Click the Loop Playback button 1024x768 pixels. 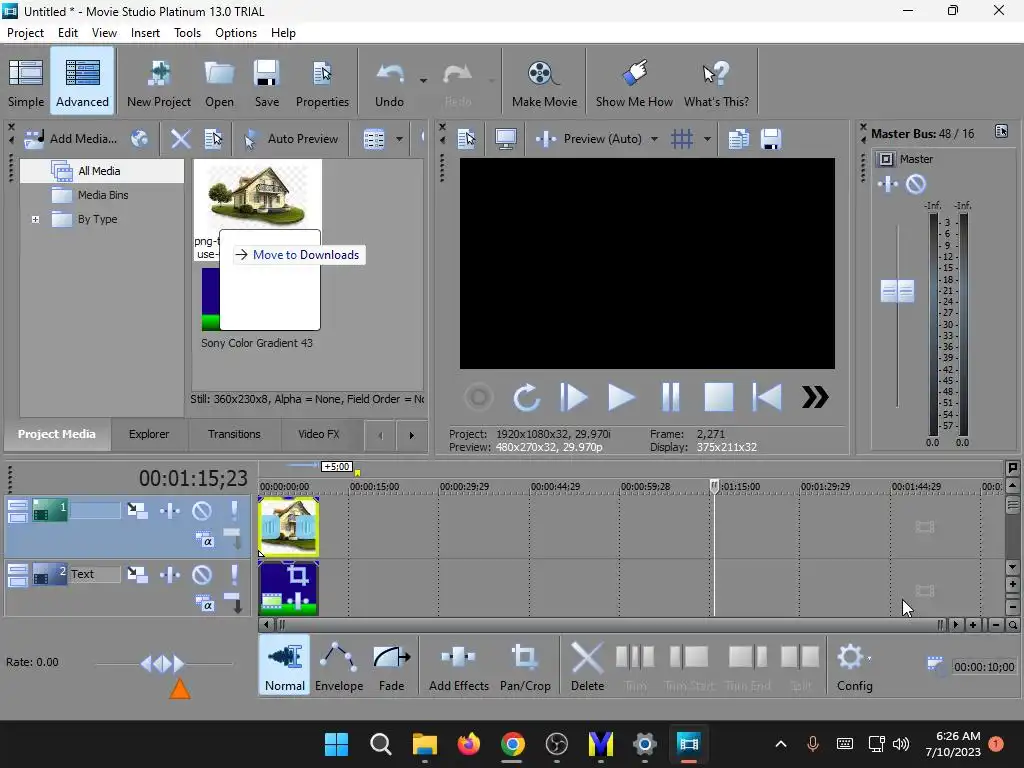click(526, 397)
